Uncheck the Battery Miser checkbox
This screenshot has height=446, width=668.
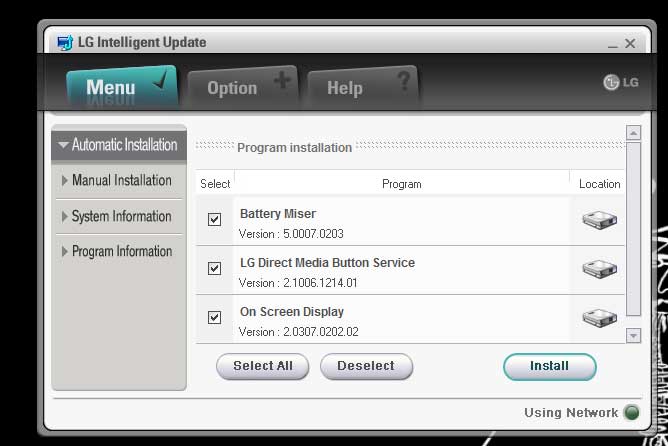pos(214,219)
